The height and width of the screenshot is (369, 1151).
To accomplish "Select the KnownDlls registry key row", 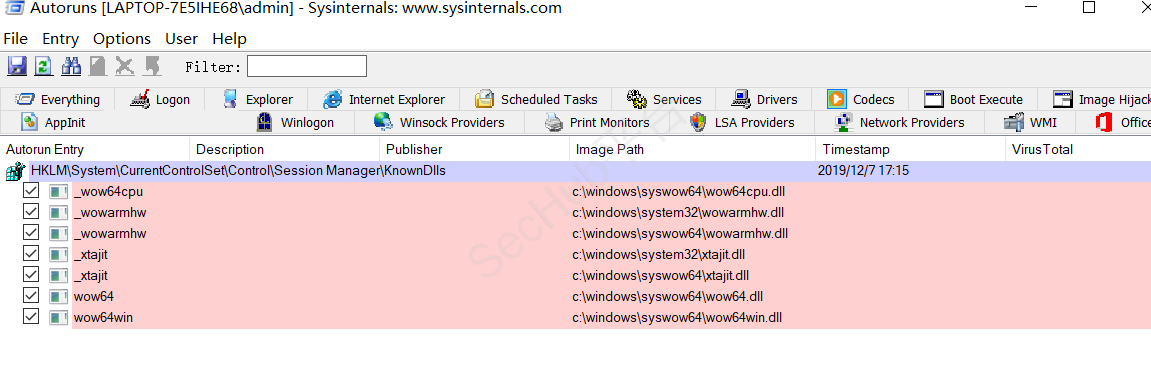I will point(576,172).
